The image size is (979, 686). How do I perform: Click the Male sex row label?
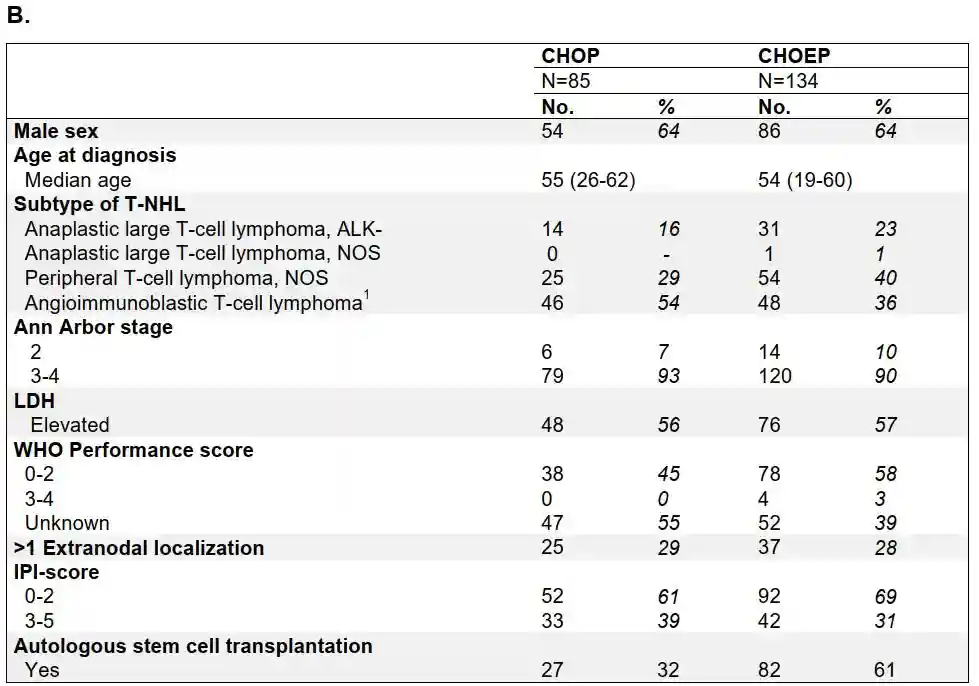[56, 131]
